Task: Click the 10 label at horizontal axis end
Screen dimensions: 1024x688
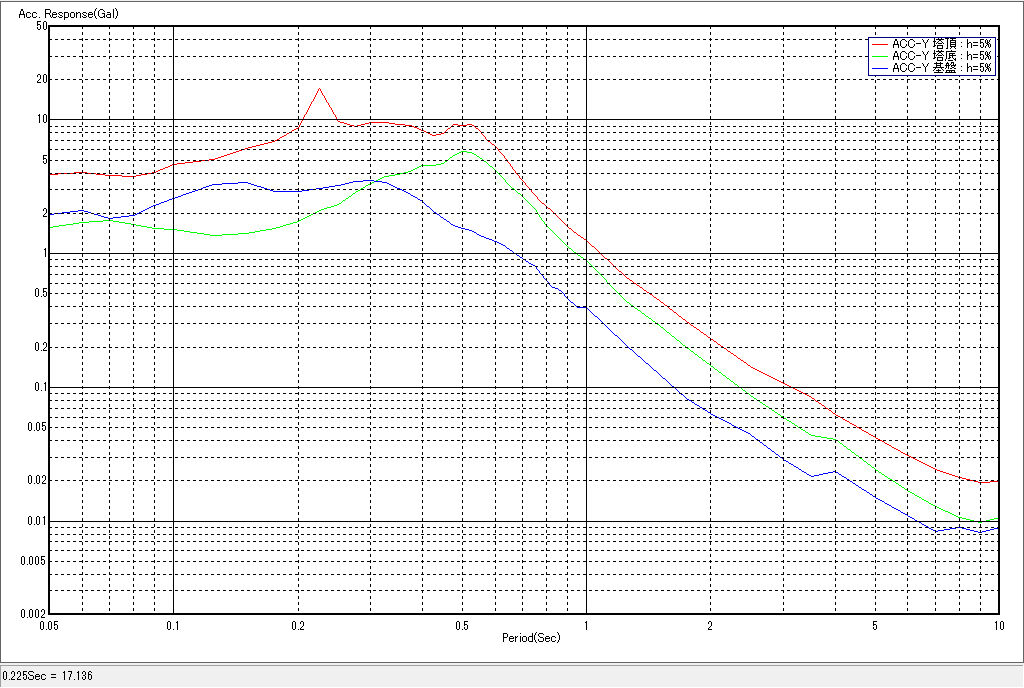Action: [x=996, y=625]
